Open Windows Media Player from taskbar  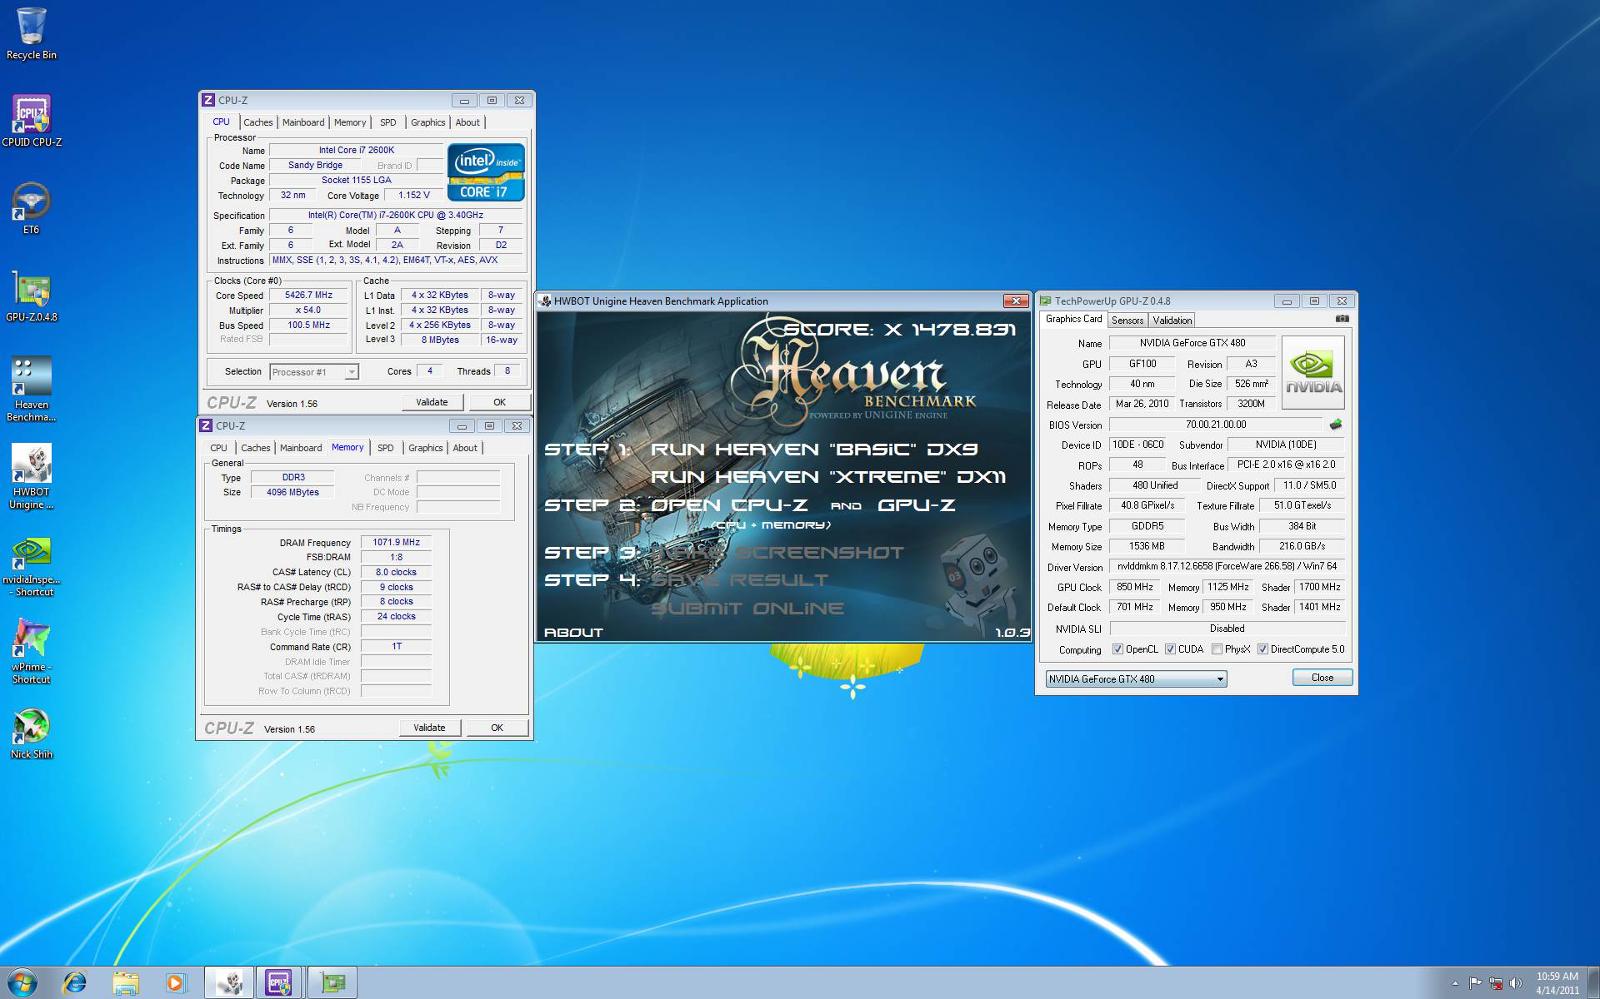click(x=175, y=983)
